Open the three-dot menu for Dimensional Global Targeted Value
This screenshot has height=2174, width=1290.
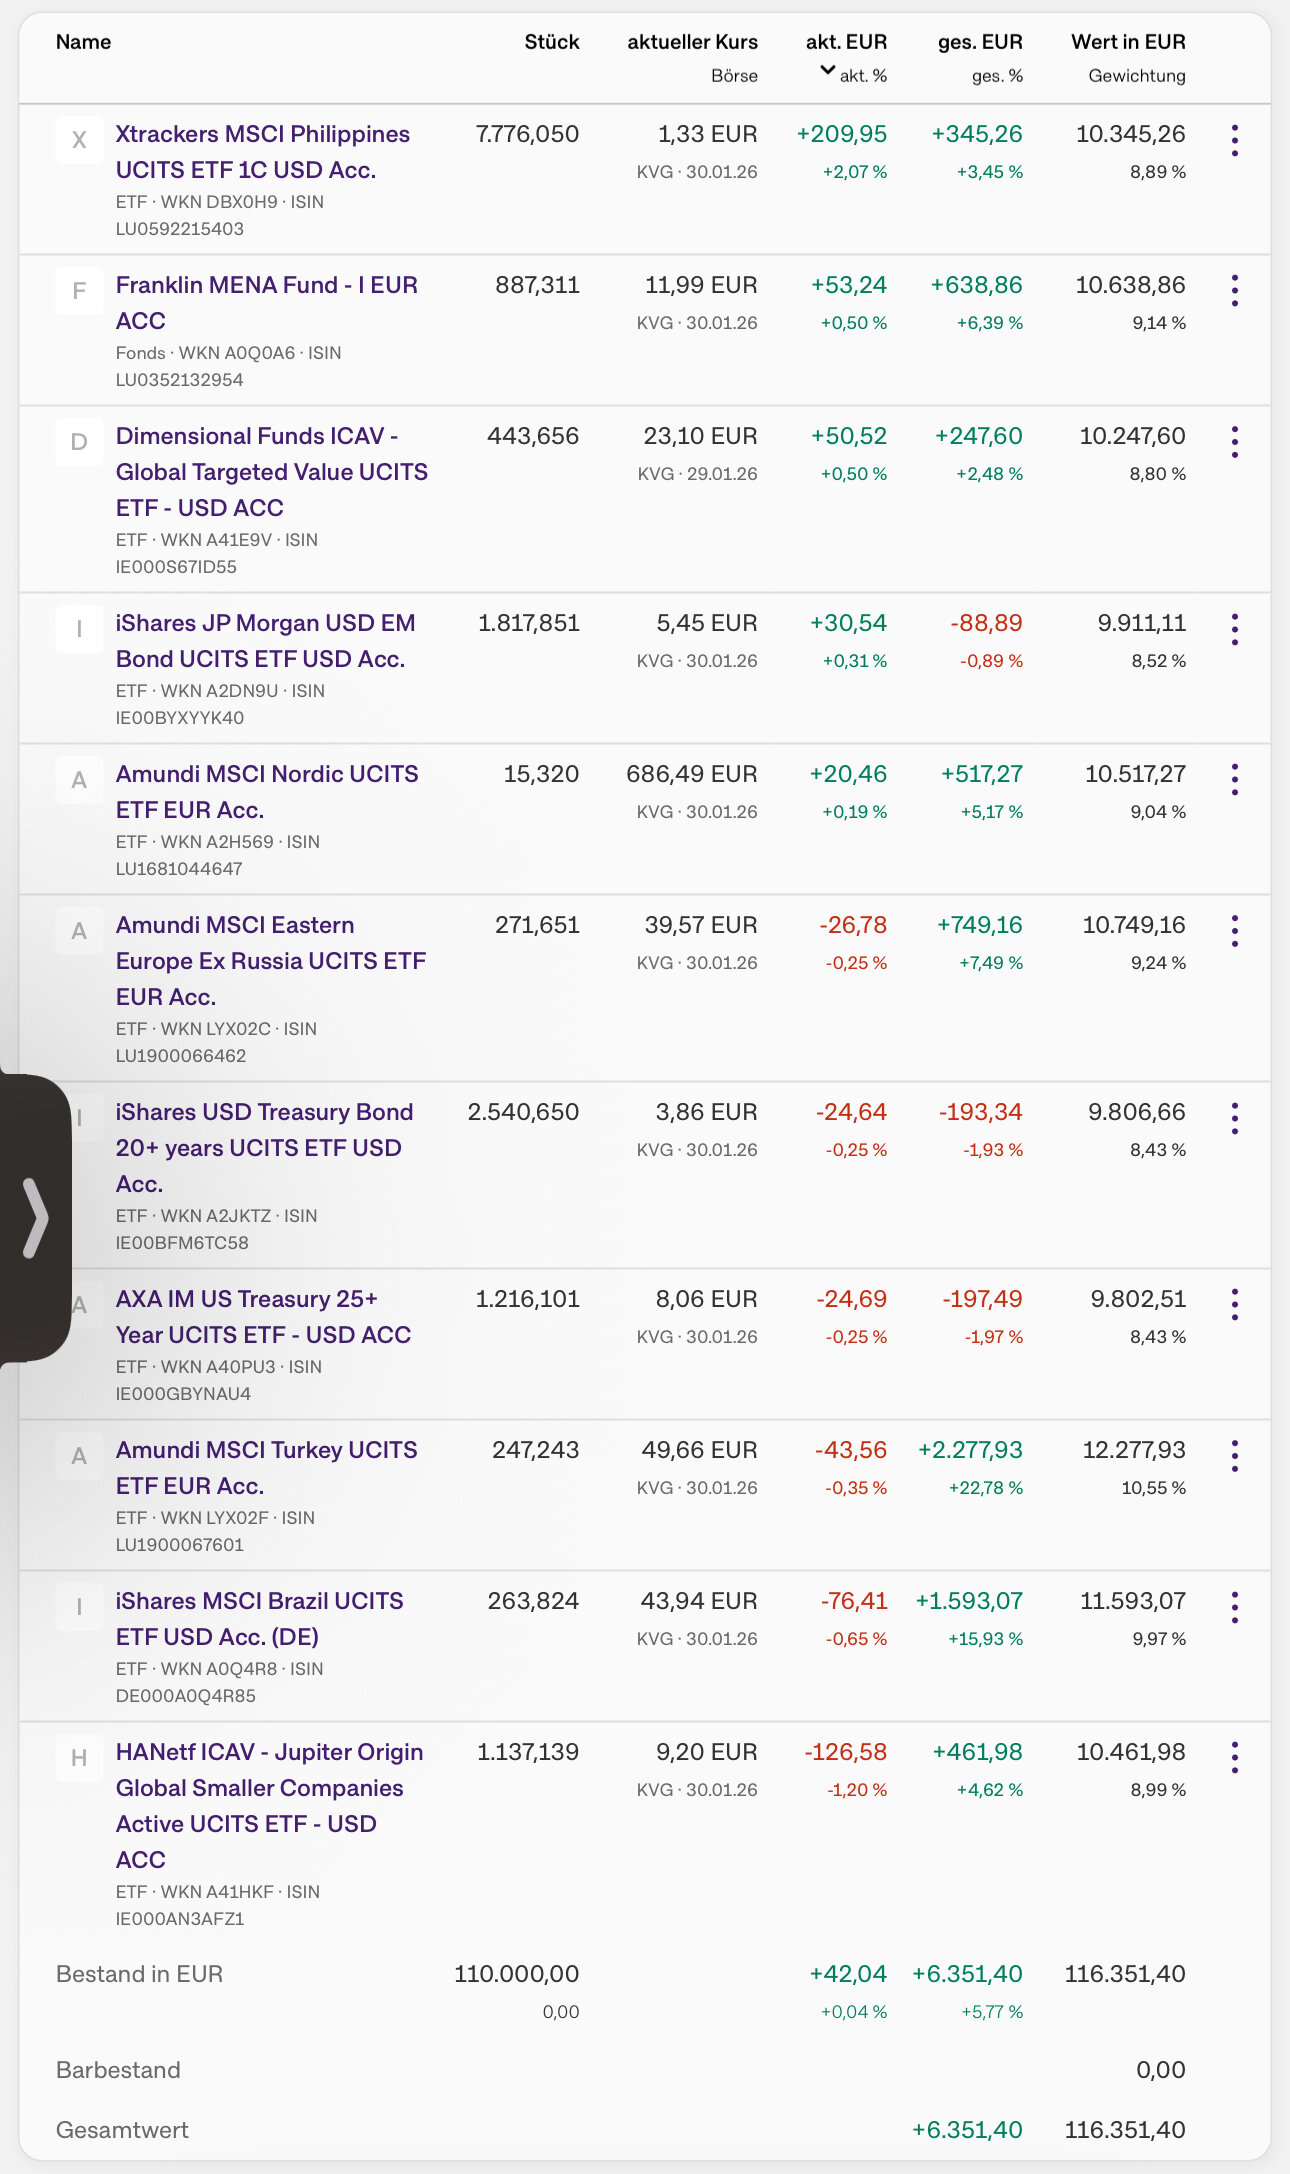pyautogui.click(x=1235, y=442)
